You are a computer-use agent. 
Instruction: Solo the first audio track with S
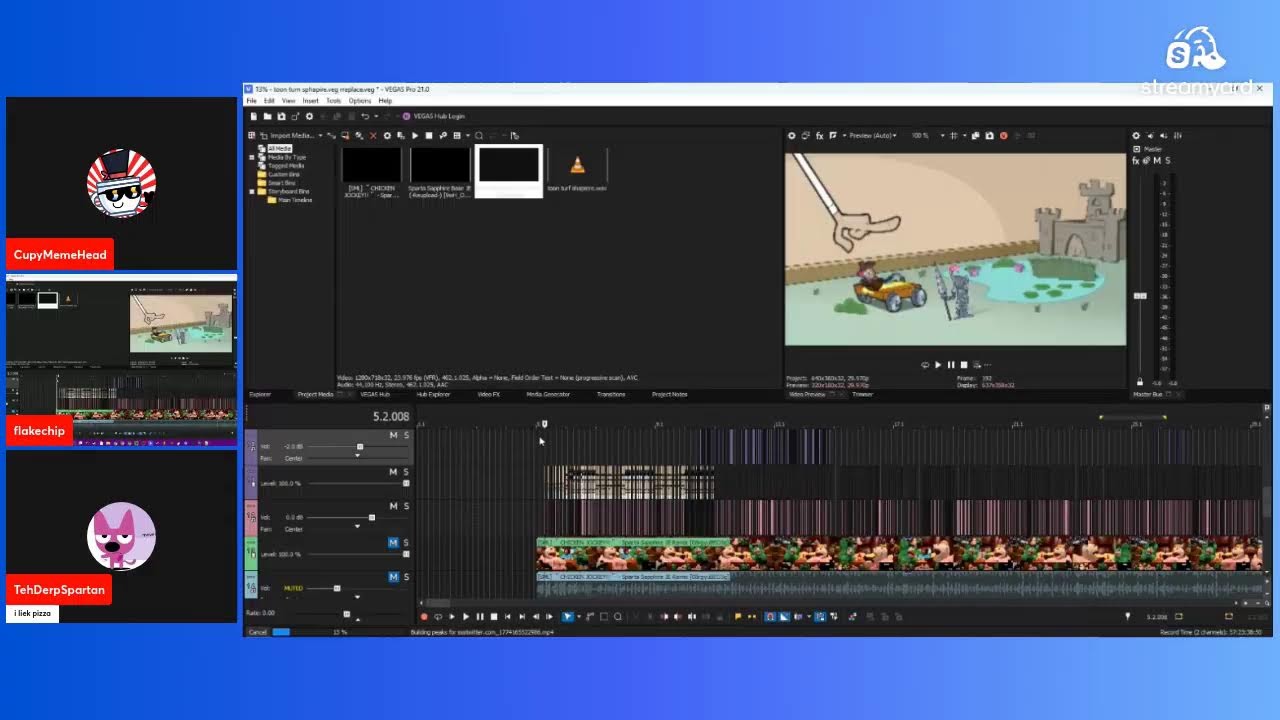point(406,435)
